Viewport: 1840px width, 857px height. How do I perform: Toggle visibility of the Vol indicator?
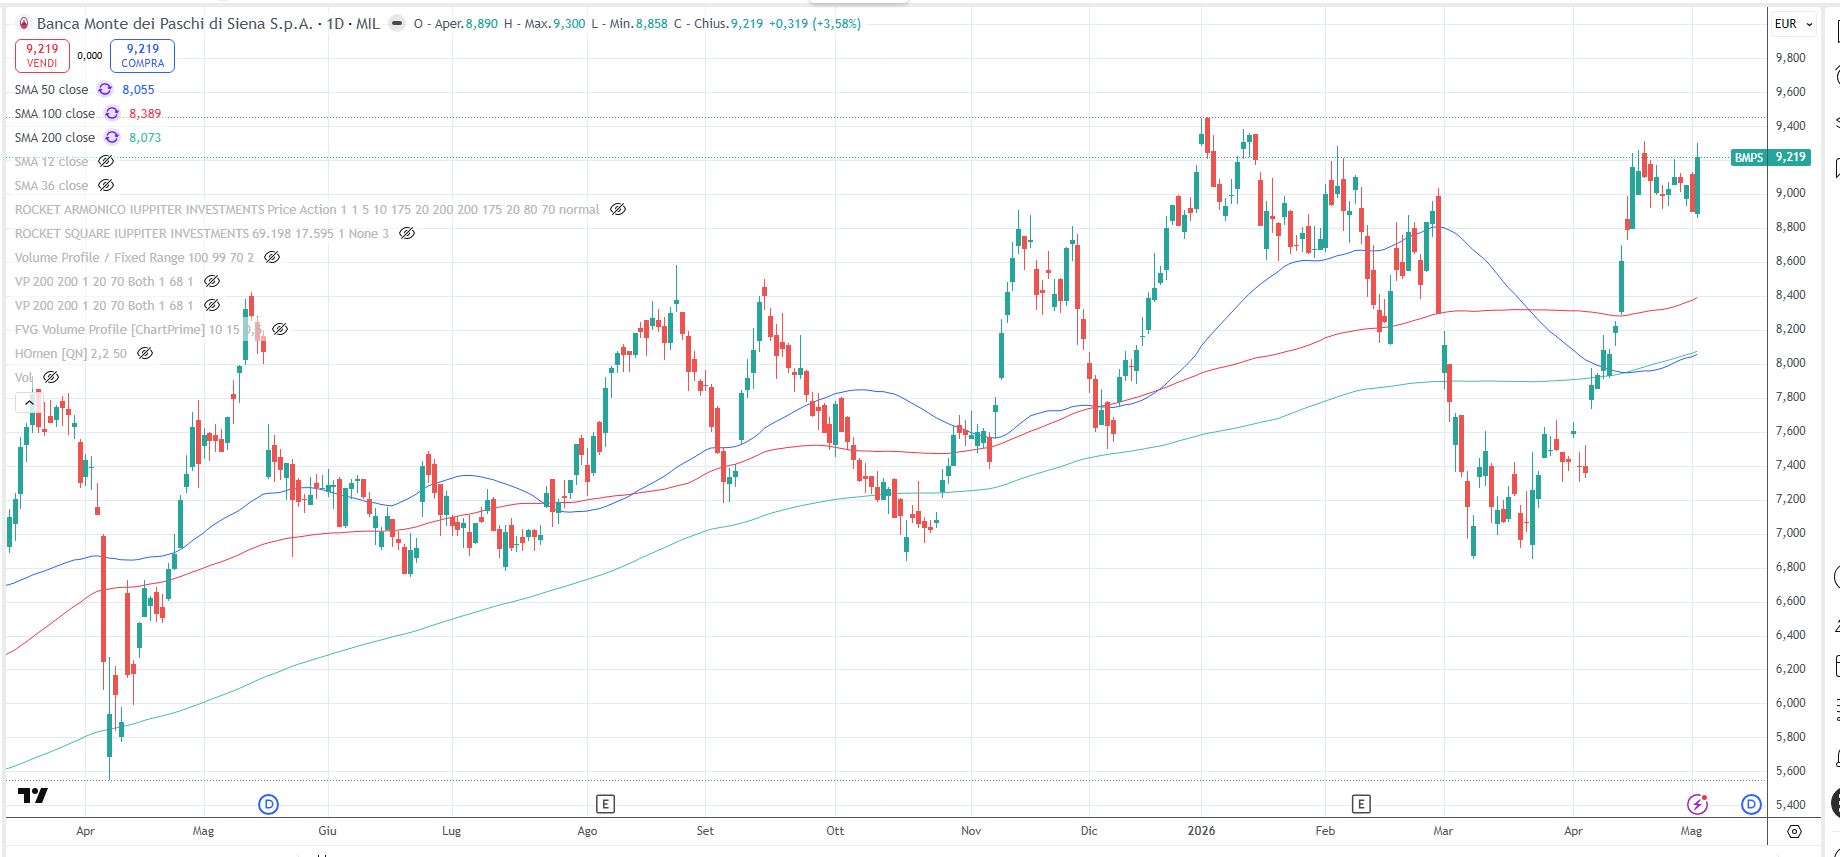[51, 377]
